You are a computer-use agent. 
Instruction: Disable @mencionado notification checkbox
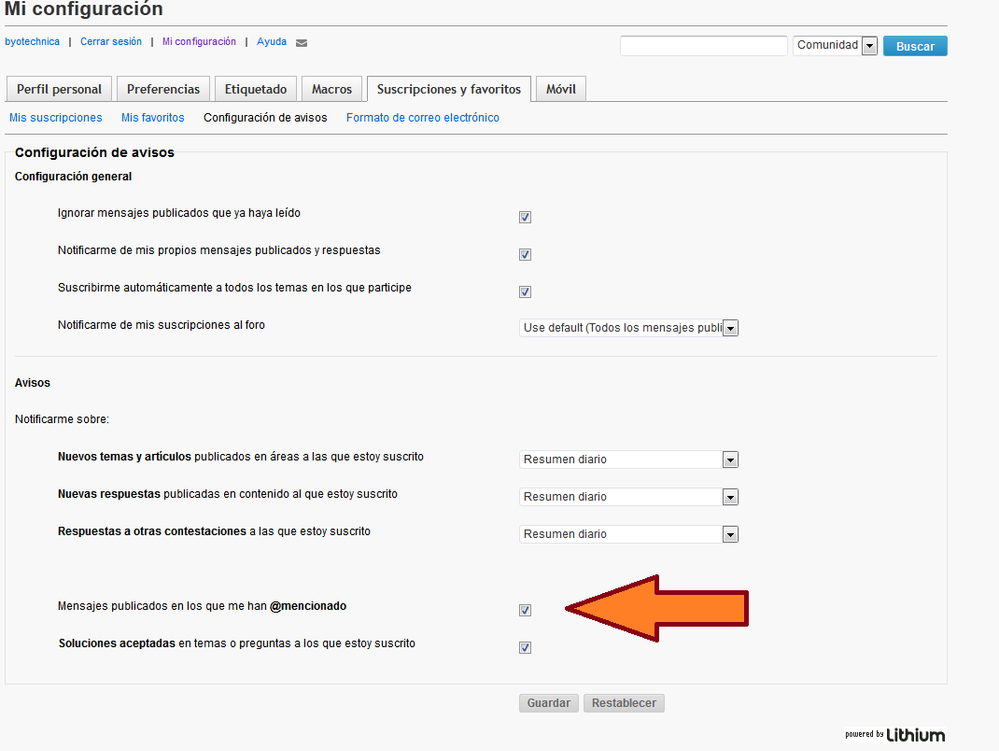[525, 610]
